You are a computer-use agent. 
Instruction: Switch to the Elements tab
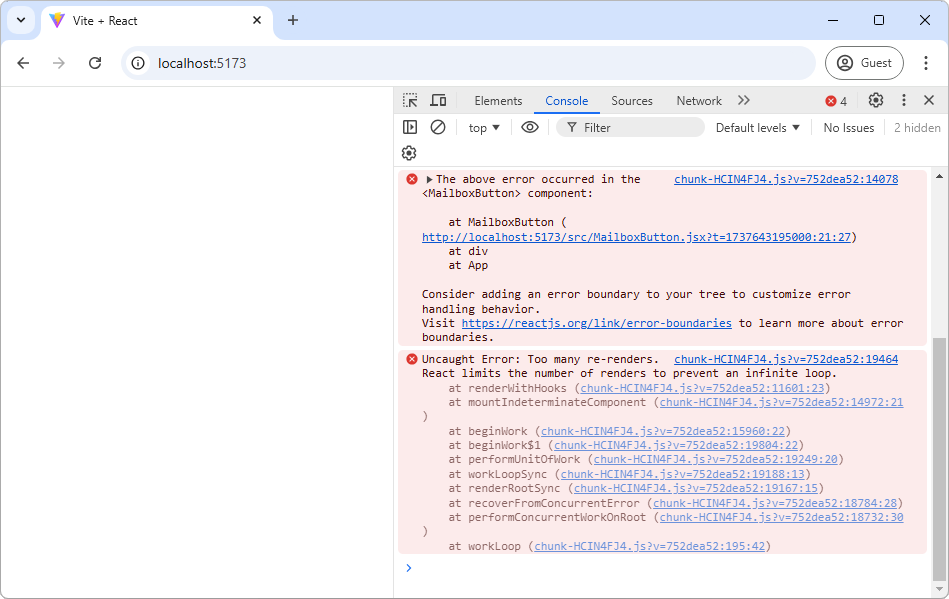click(498, 101)
